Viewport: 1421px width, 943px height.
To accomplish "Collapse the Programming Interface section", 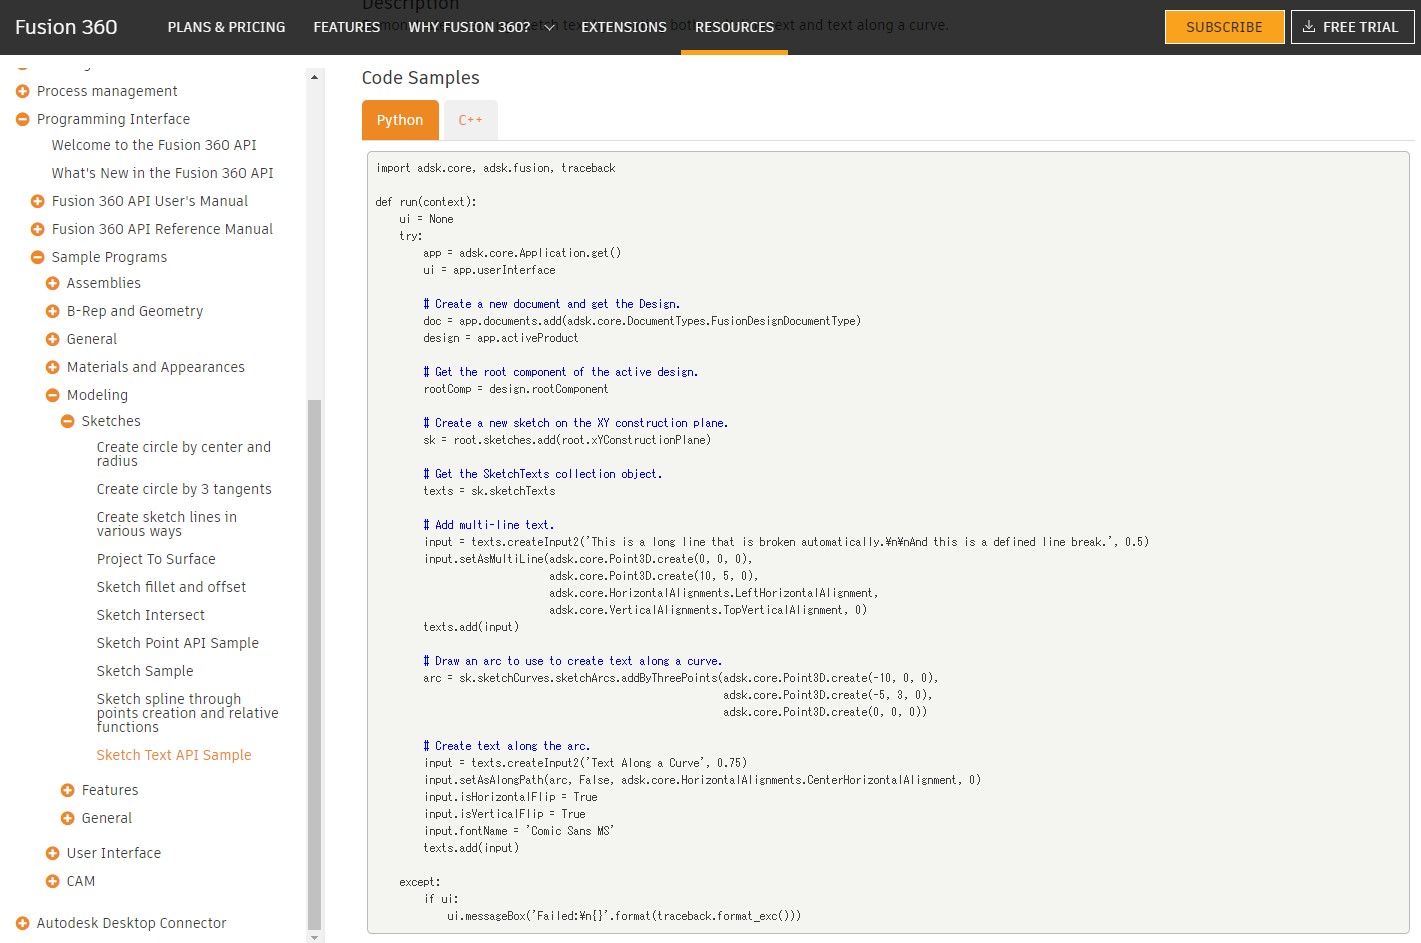I will click(x=22, y=119).
